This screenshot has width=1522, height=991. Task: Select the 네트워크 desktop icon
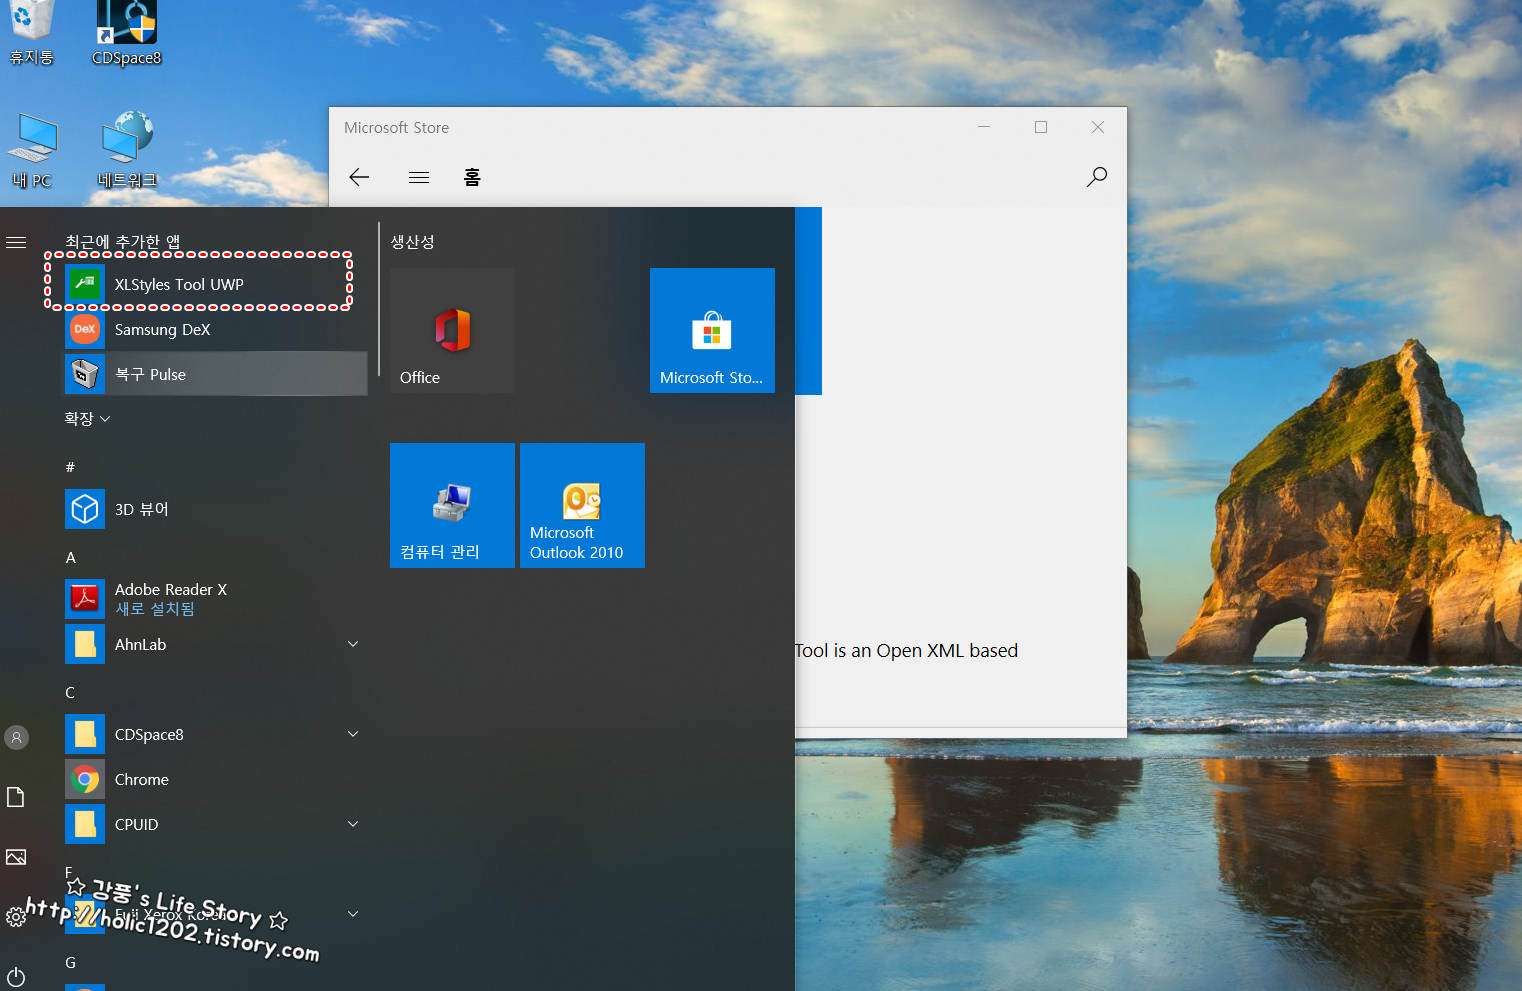pos(127,150)
